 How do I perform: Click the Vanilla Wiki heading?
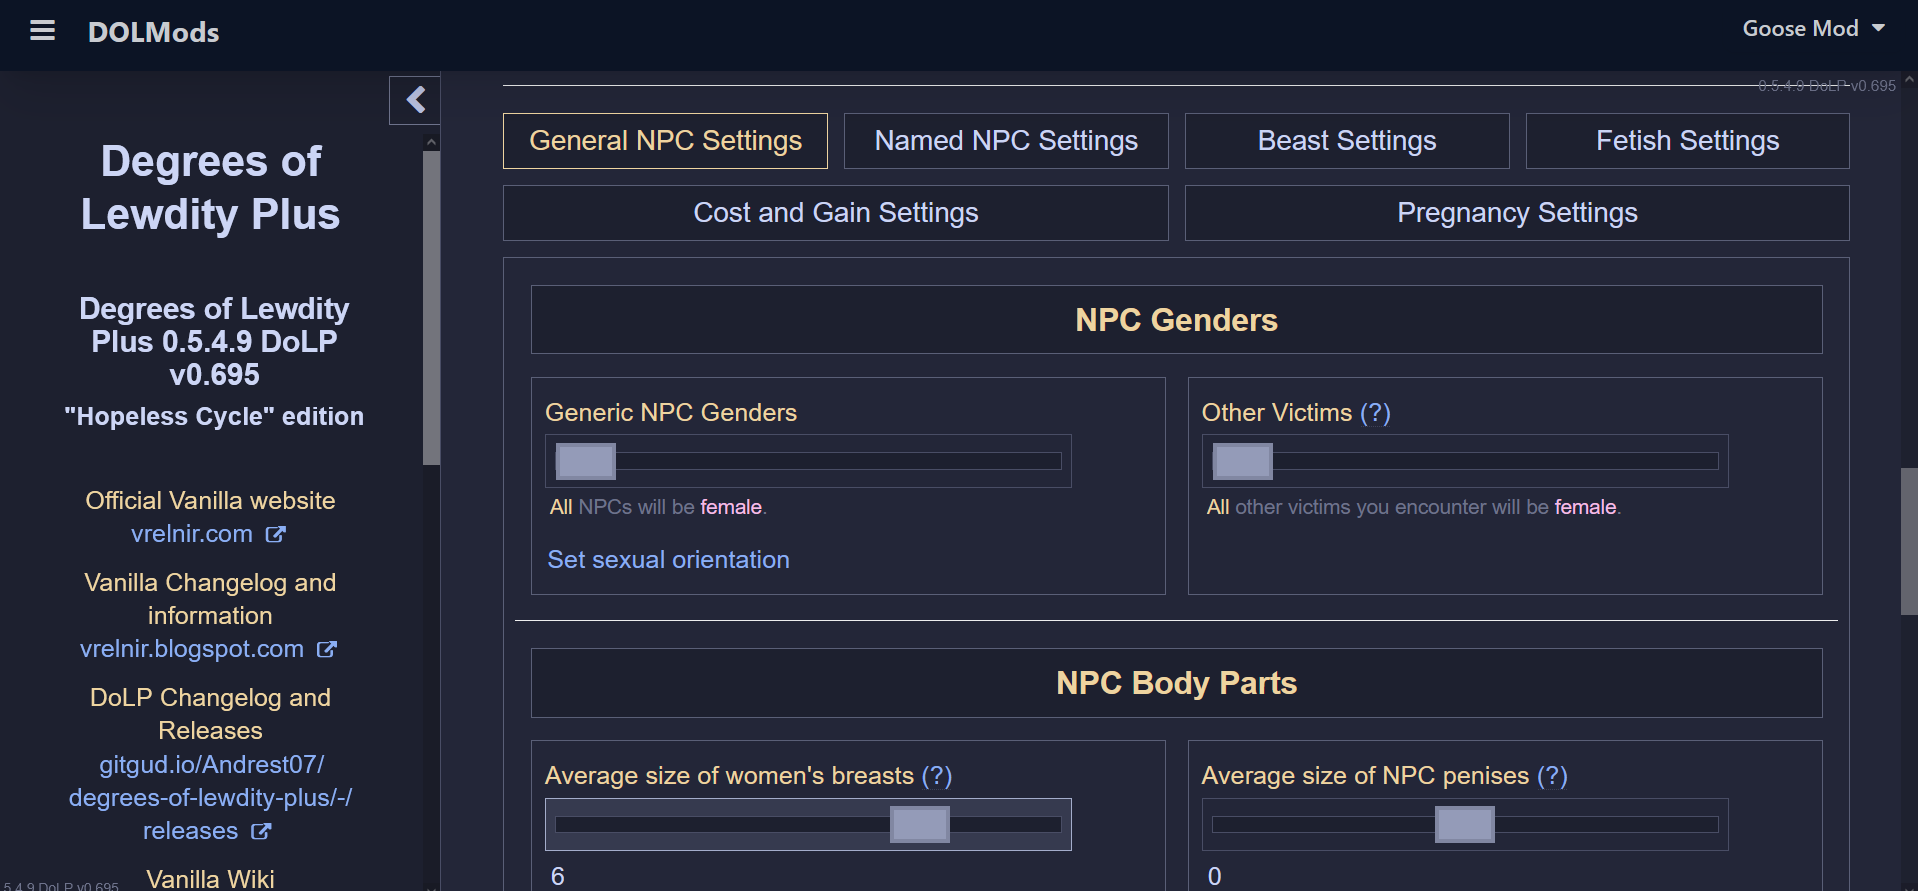210,879
